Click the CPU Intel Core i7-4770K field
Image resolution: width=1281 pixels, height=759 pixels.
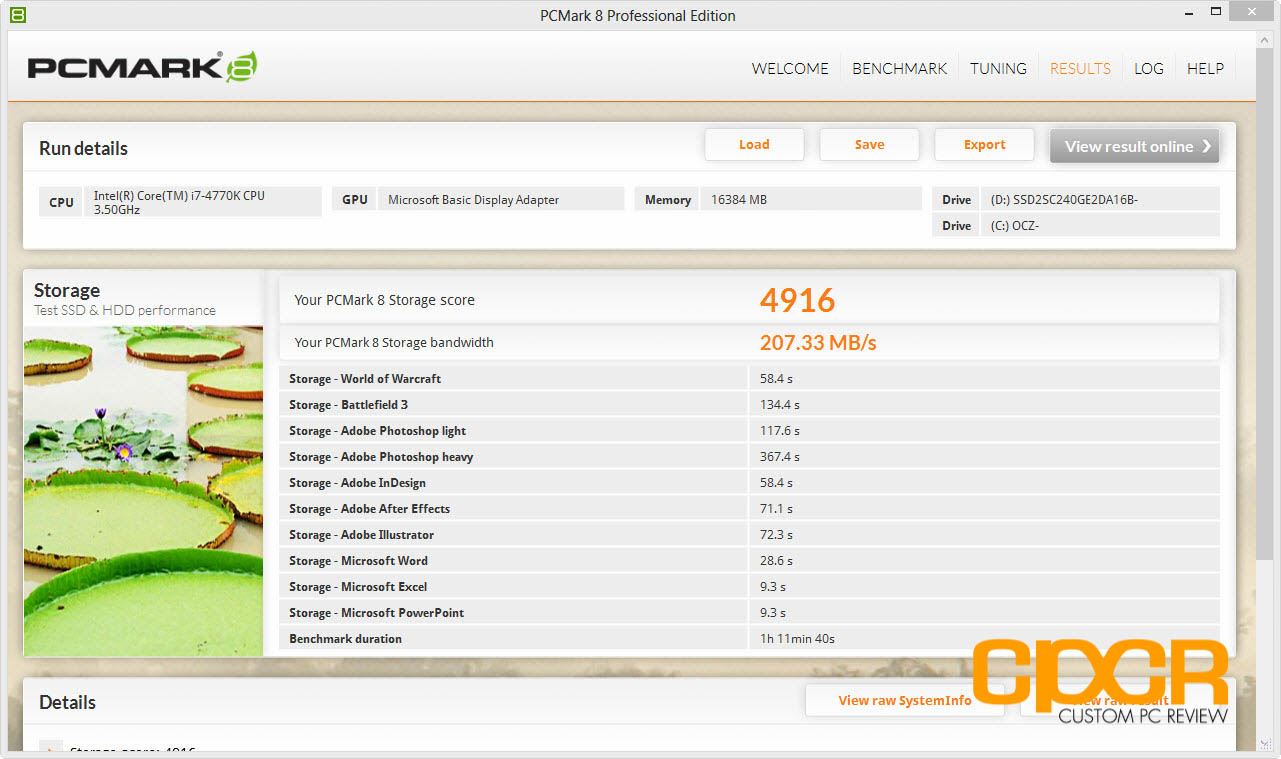point(180,202)
